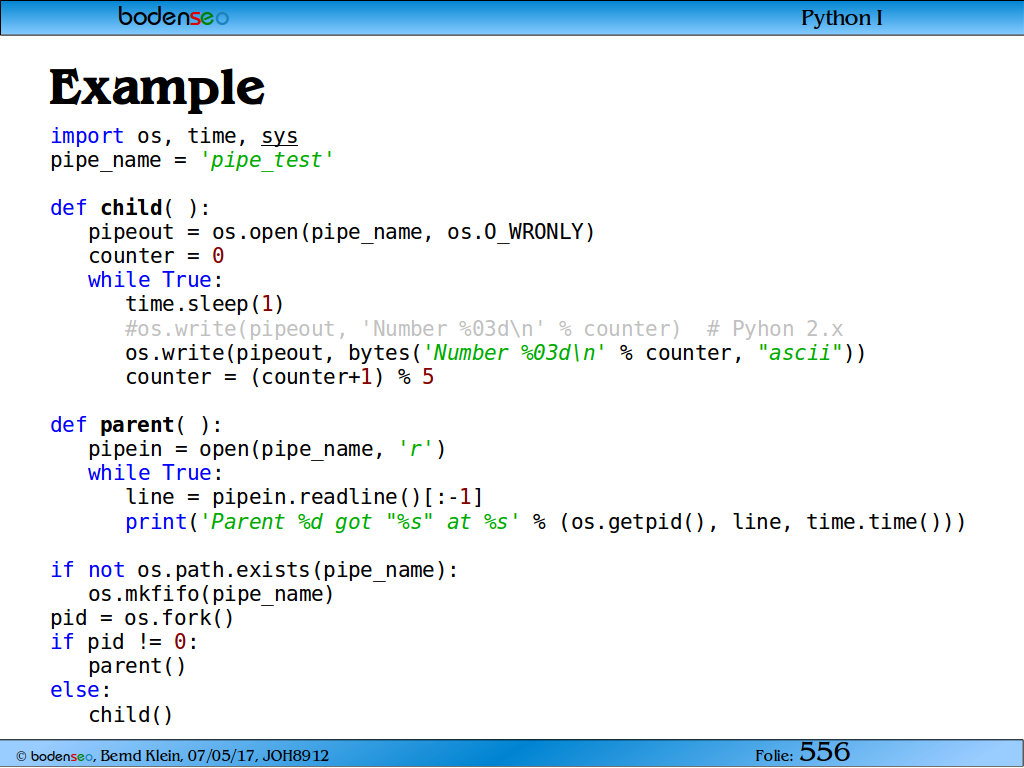
Task: Click the 'os.mkfifo(pipe_name)' line
Action: (x=211, y=594)
